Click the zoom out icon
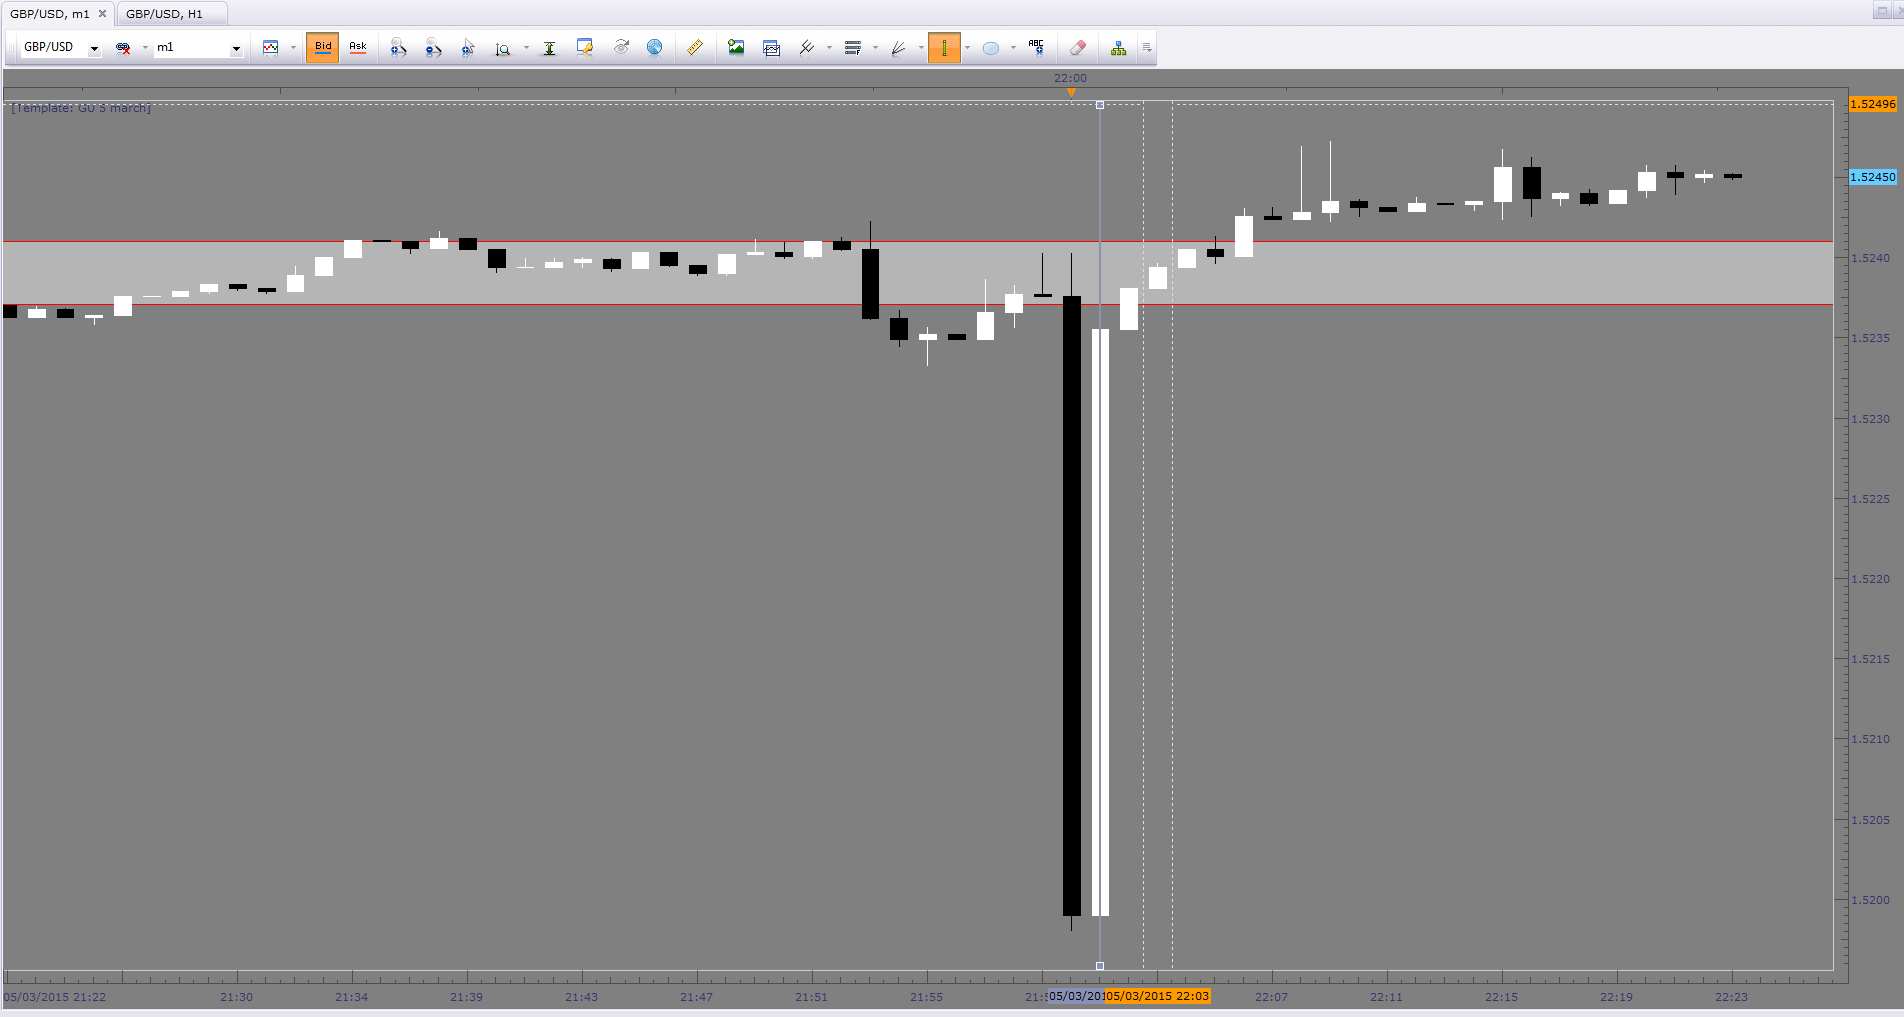The width and height of the screenshot is (1904, 1017). (x=433, y=48)
